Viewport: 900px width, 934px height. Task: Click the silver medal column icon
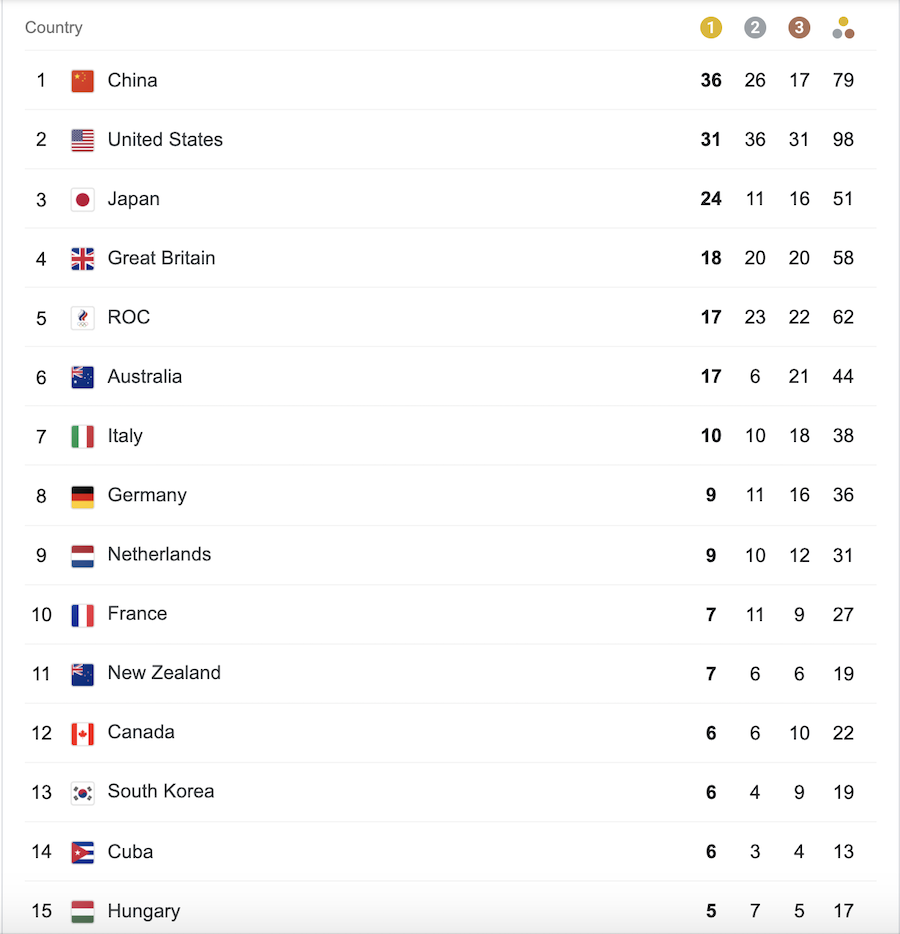tap(755, 27)
